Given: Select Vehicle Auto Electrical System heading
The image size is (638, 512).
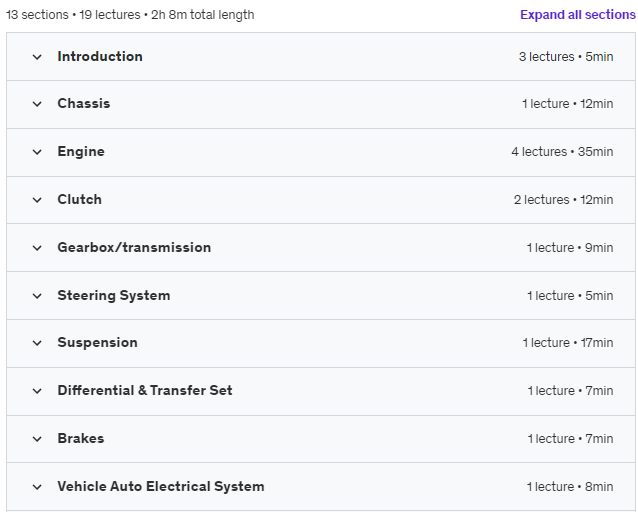Looking at the screenshot, I should (x=161, y=486).
